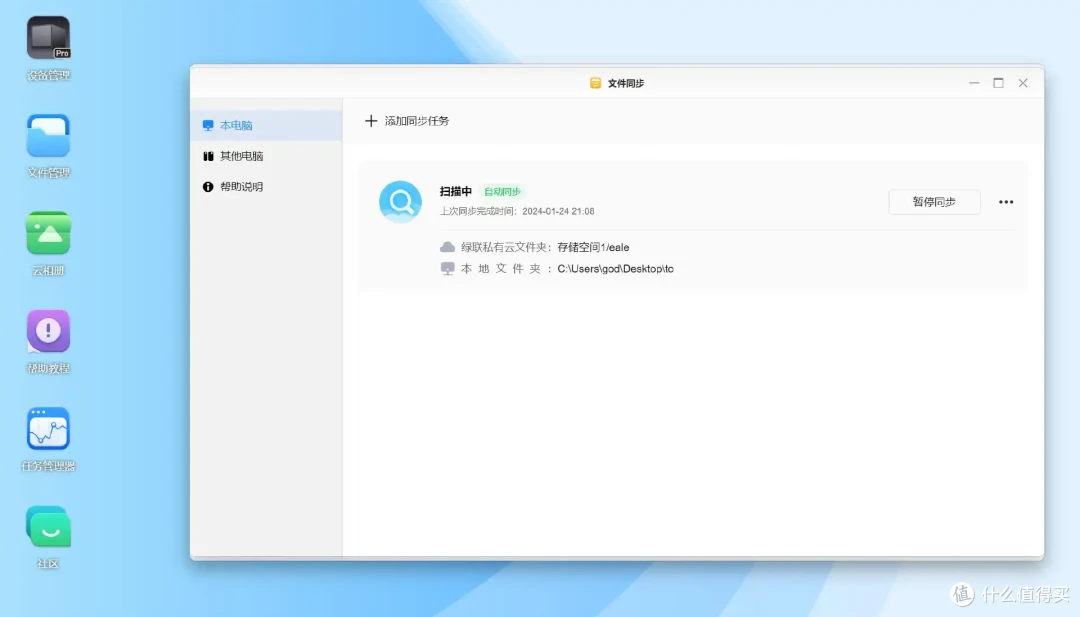Screen dimensions: 1080x617
Task: Click the green 自动同步 tag
Action: 502,191
